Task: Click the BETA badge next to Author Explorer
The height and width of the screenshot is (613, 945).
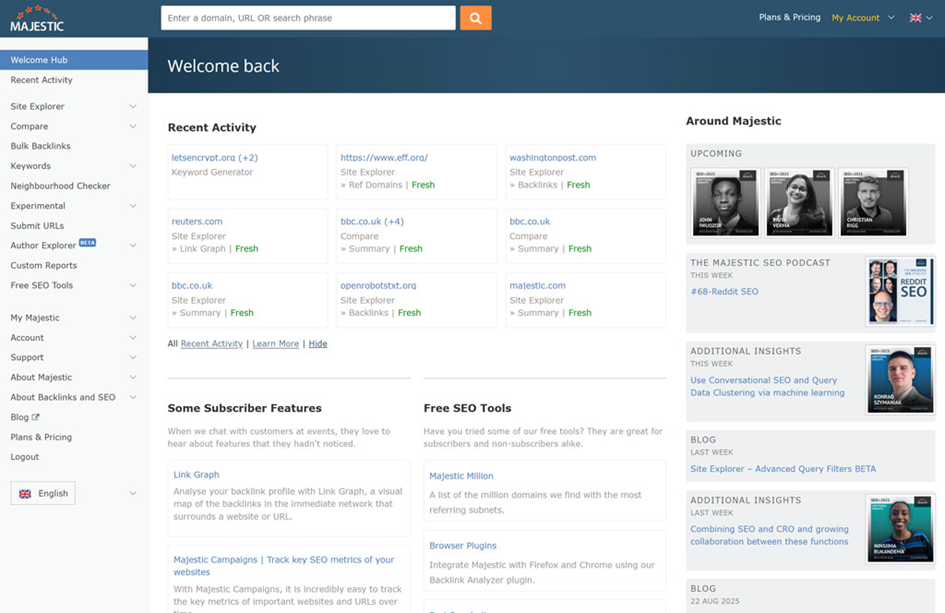Action: (x=87, y=243)
